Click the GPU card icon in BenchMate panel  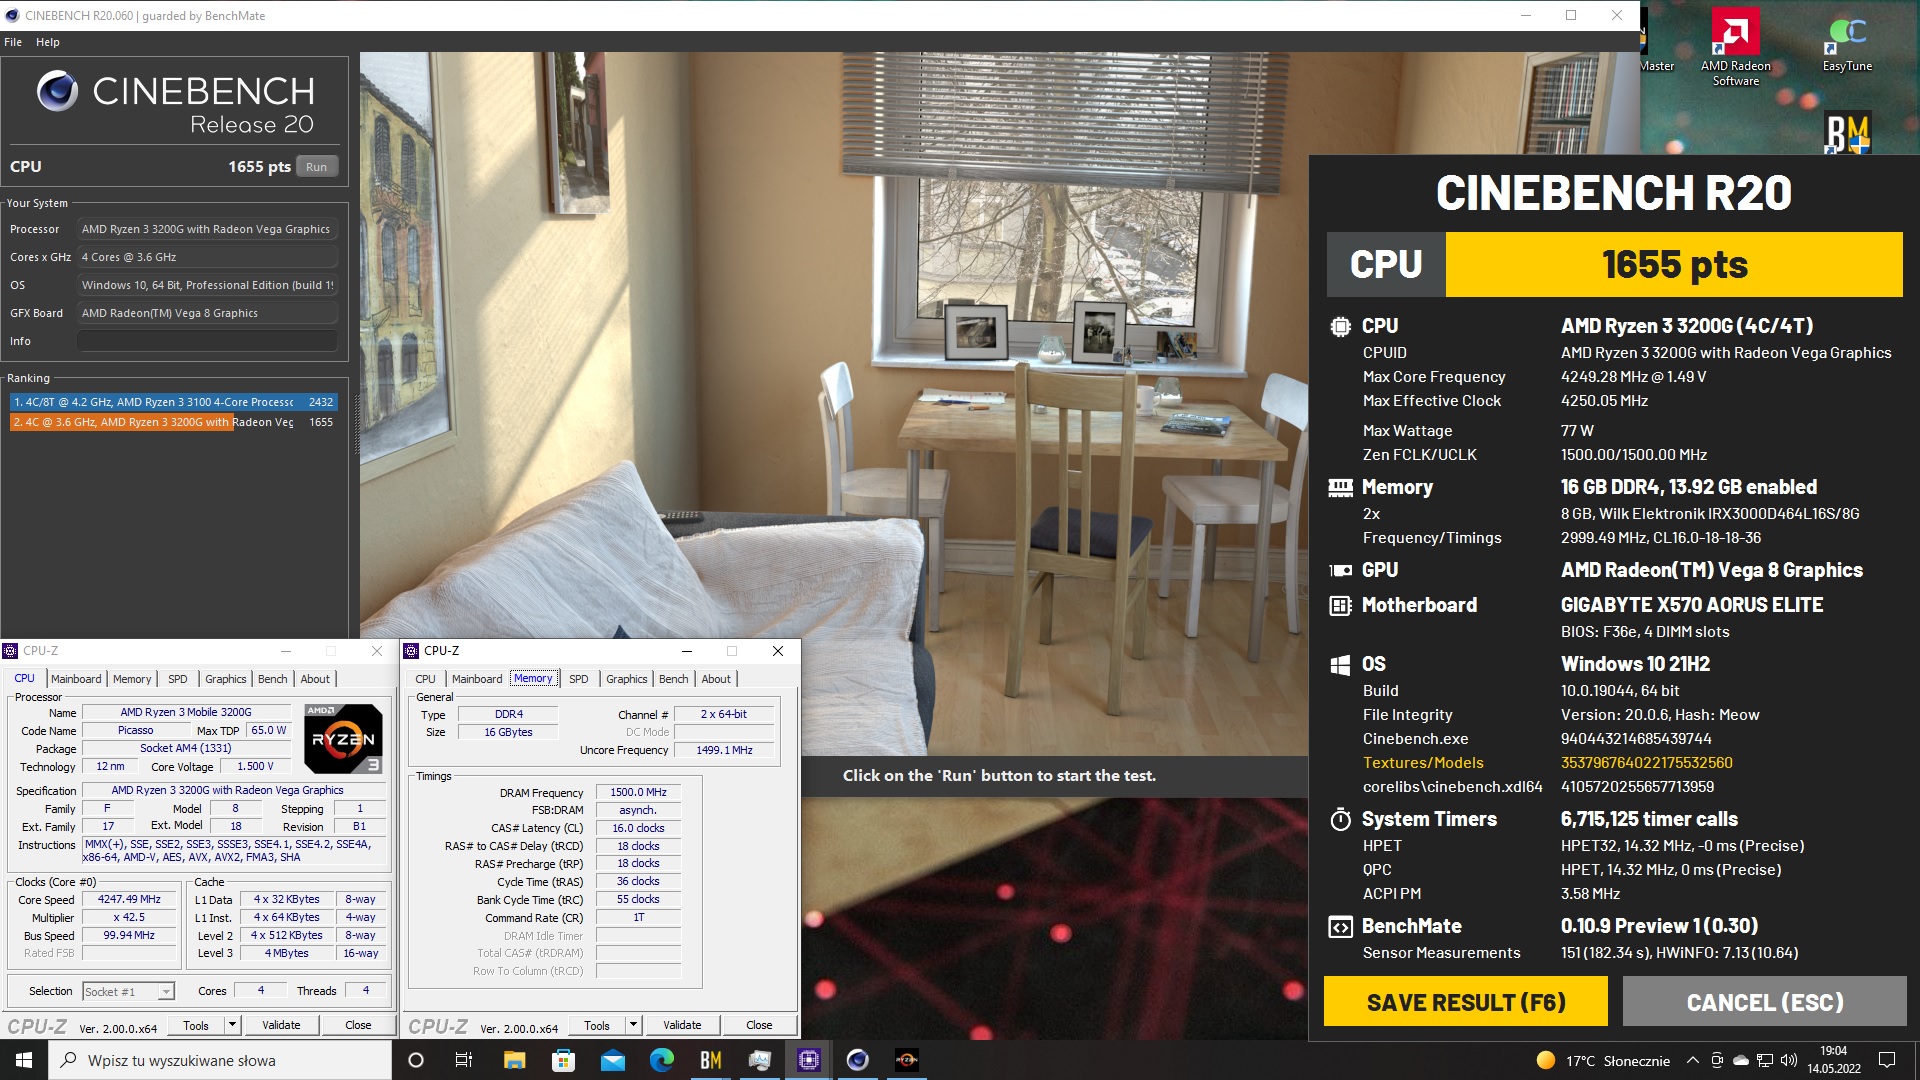coord(1340,570)
